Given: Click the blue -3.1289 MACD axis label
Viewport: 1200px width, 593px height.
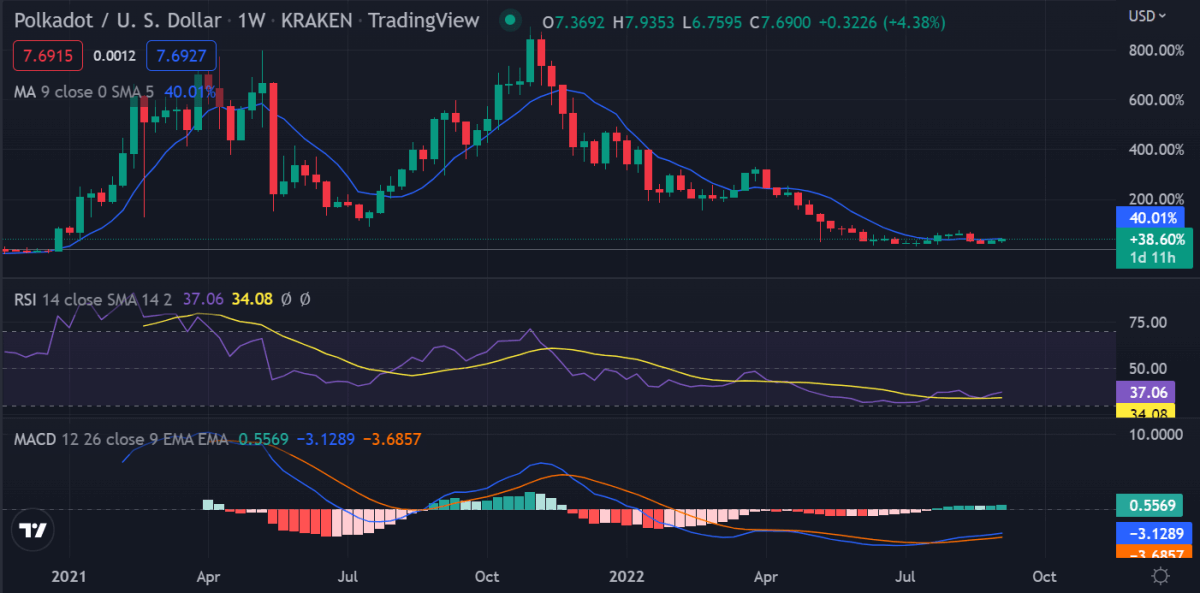Looking at the screenshot, I should [x=1149, y=534].
